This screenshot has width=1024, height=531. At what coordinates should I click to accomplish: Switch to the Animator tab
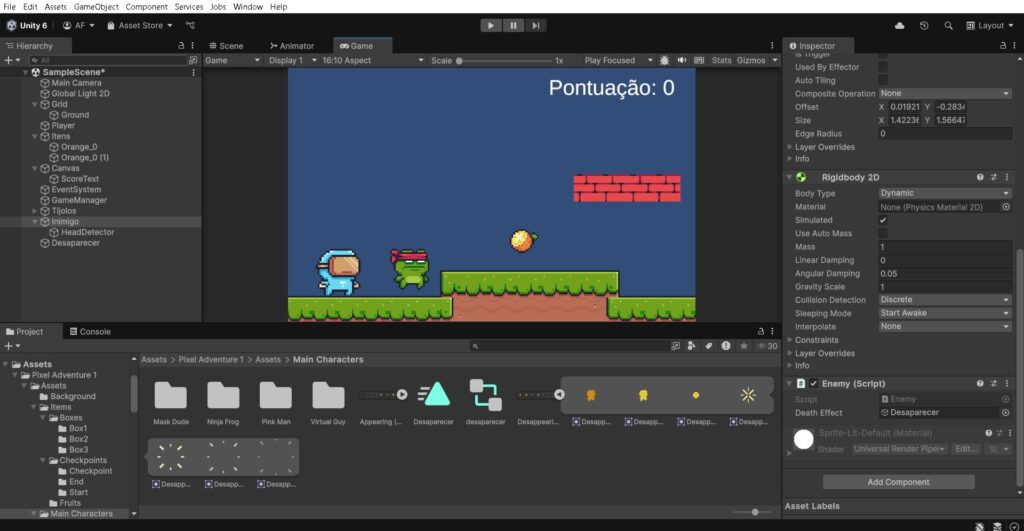[292, 46]
